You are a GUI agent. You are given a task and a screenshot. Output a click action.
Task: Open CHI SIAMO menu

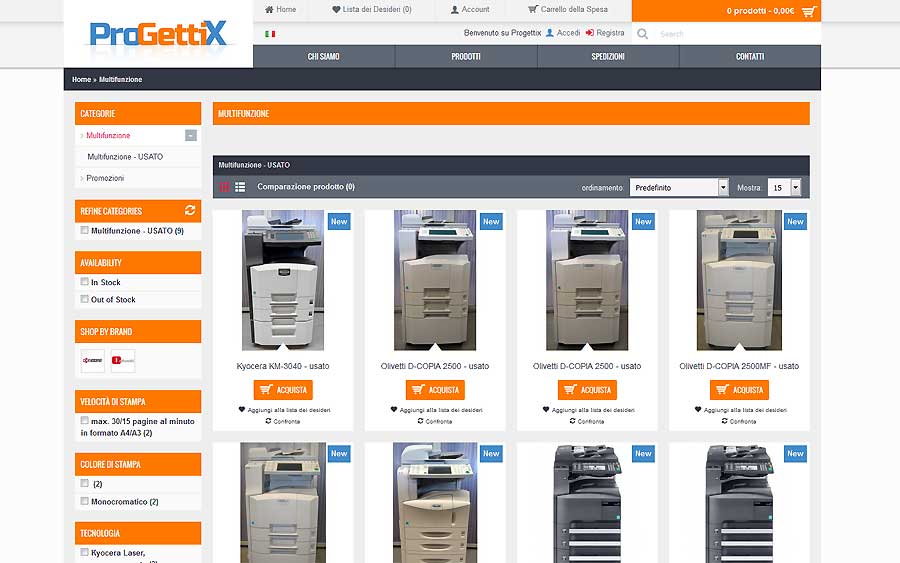click(324, 56)
